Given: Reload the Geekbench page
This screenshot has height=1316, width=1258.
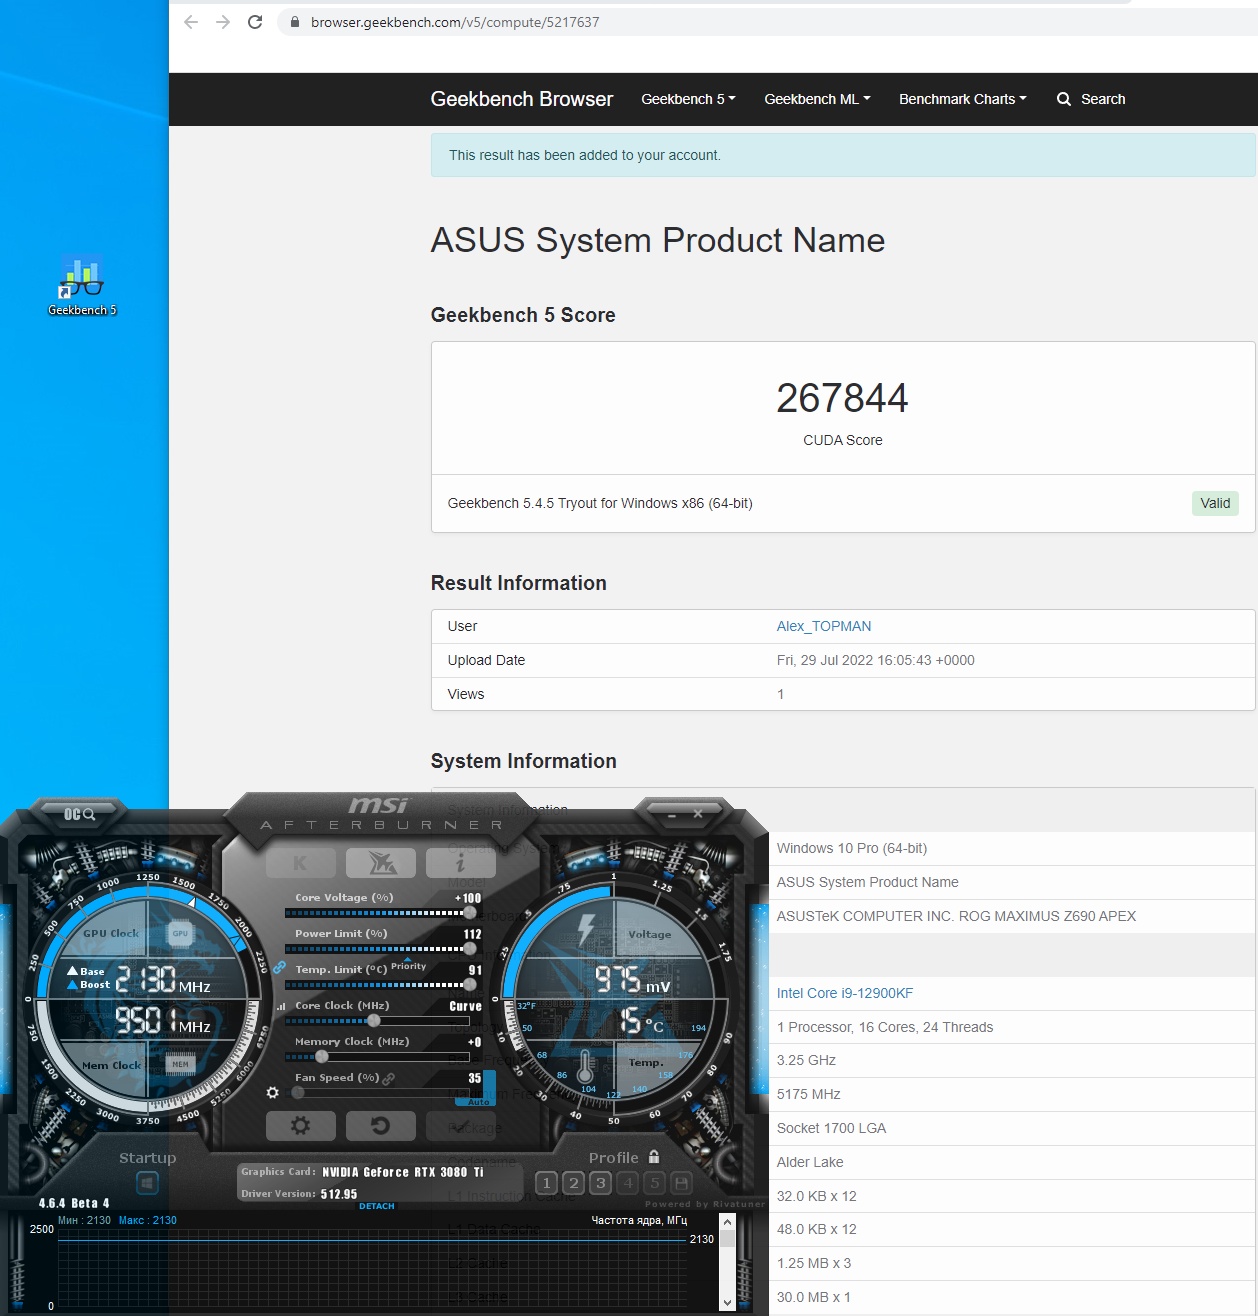Looking at the screenshot, I should point(255,22).
